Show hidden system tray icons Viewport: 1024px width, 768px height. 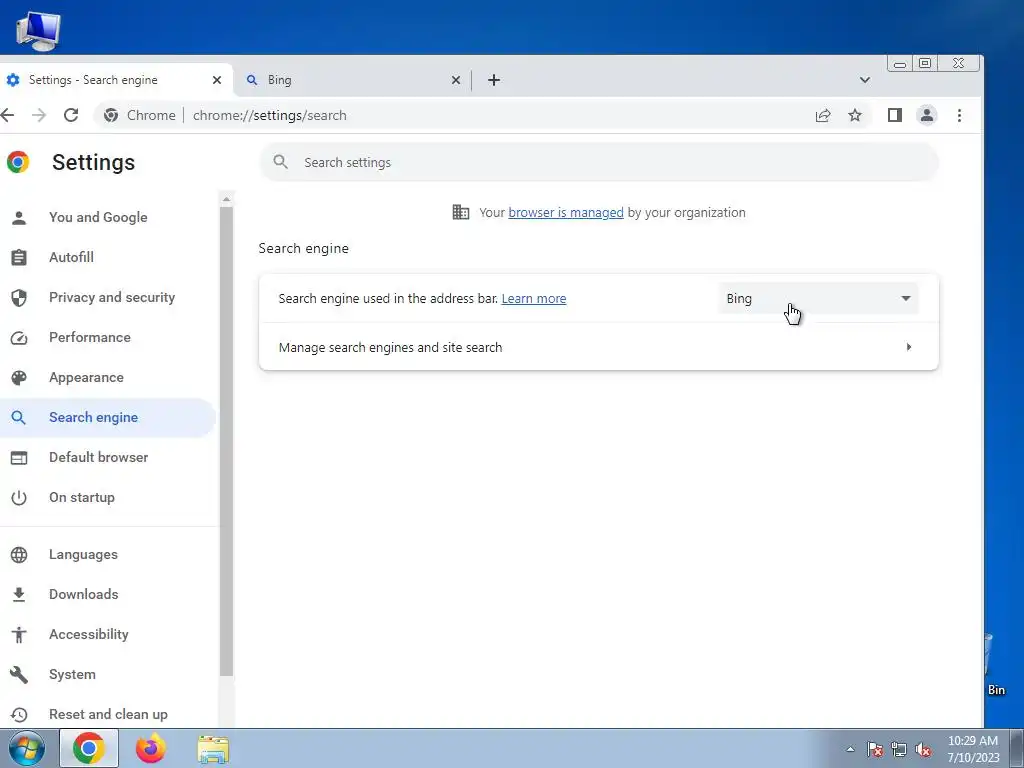coord(850,750)
